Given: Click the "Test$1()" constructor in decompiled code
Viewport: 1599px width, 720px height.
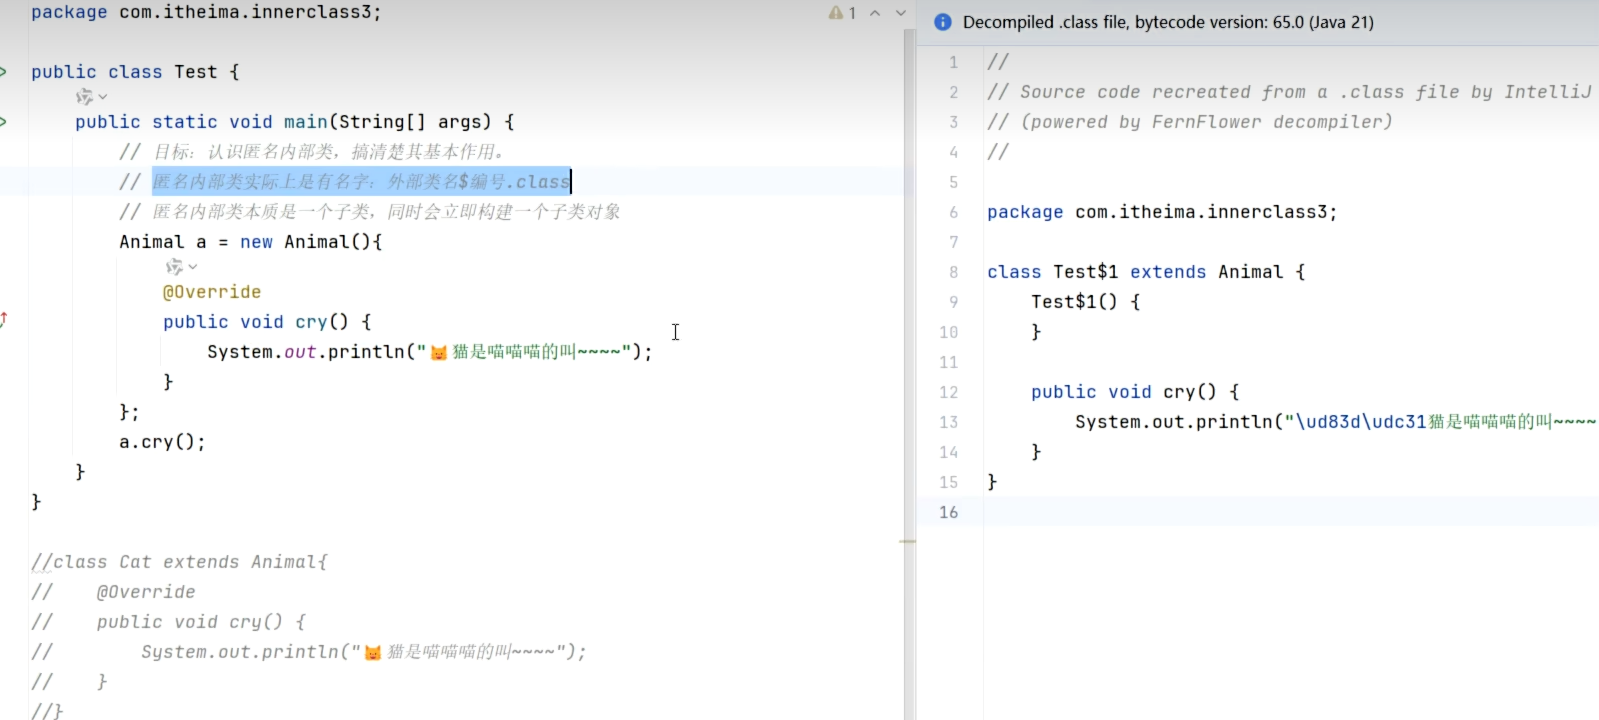Looking at the screenshot, I should click(1074, 302).
